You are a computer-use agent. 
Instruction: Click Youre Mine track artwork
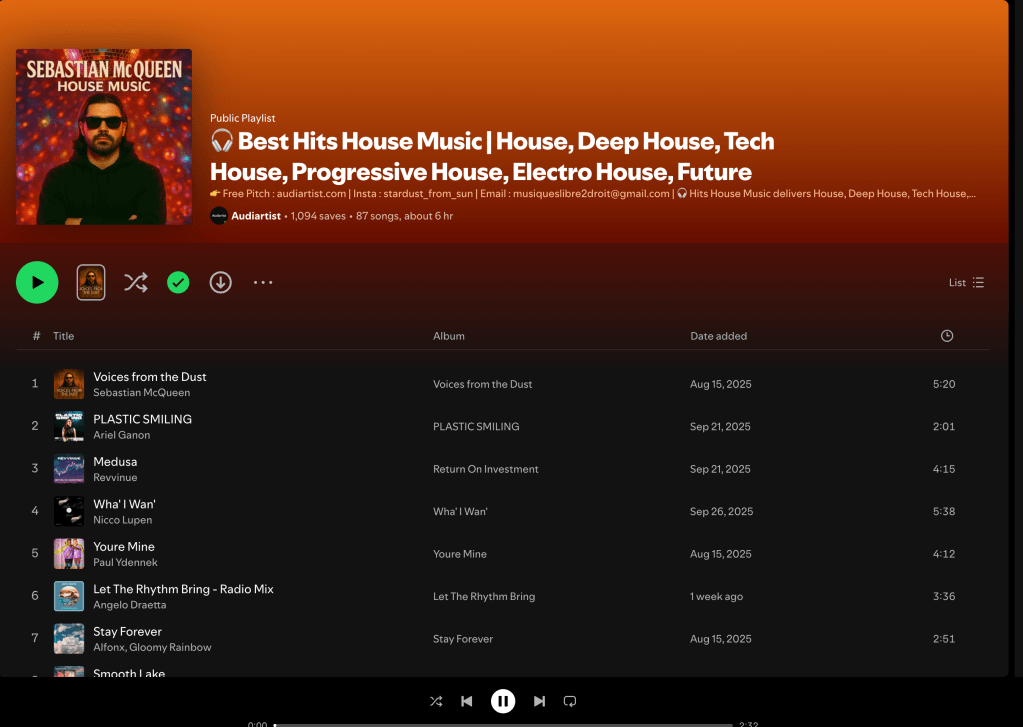69,553
